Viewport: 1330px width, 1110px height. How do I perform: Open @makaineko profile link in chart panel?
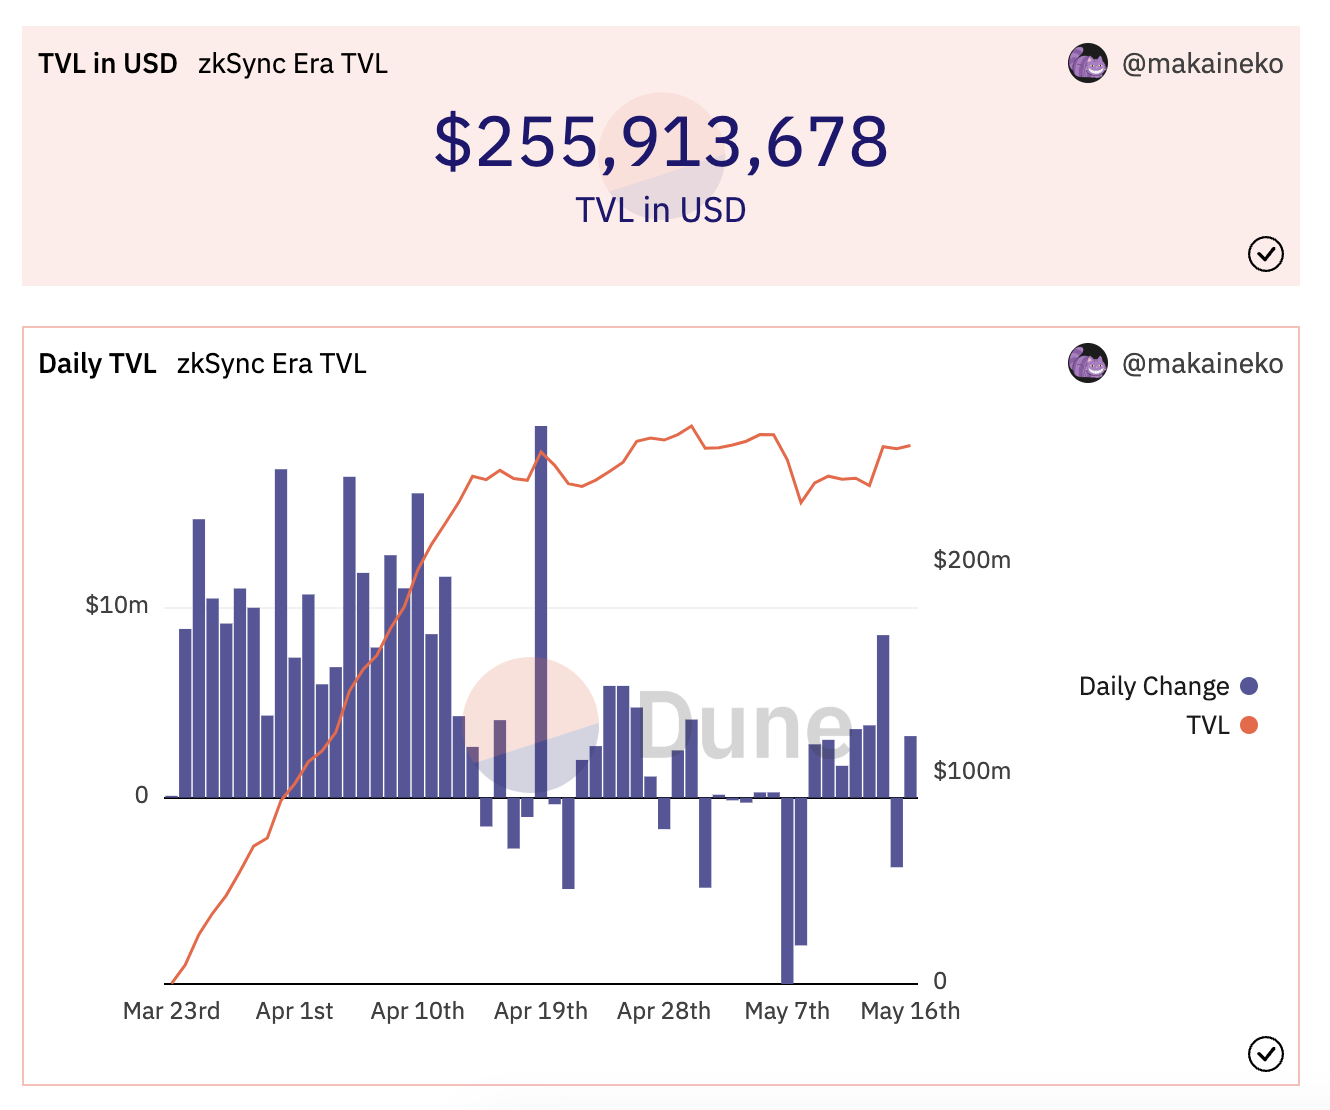tap(1203, 364)
